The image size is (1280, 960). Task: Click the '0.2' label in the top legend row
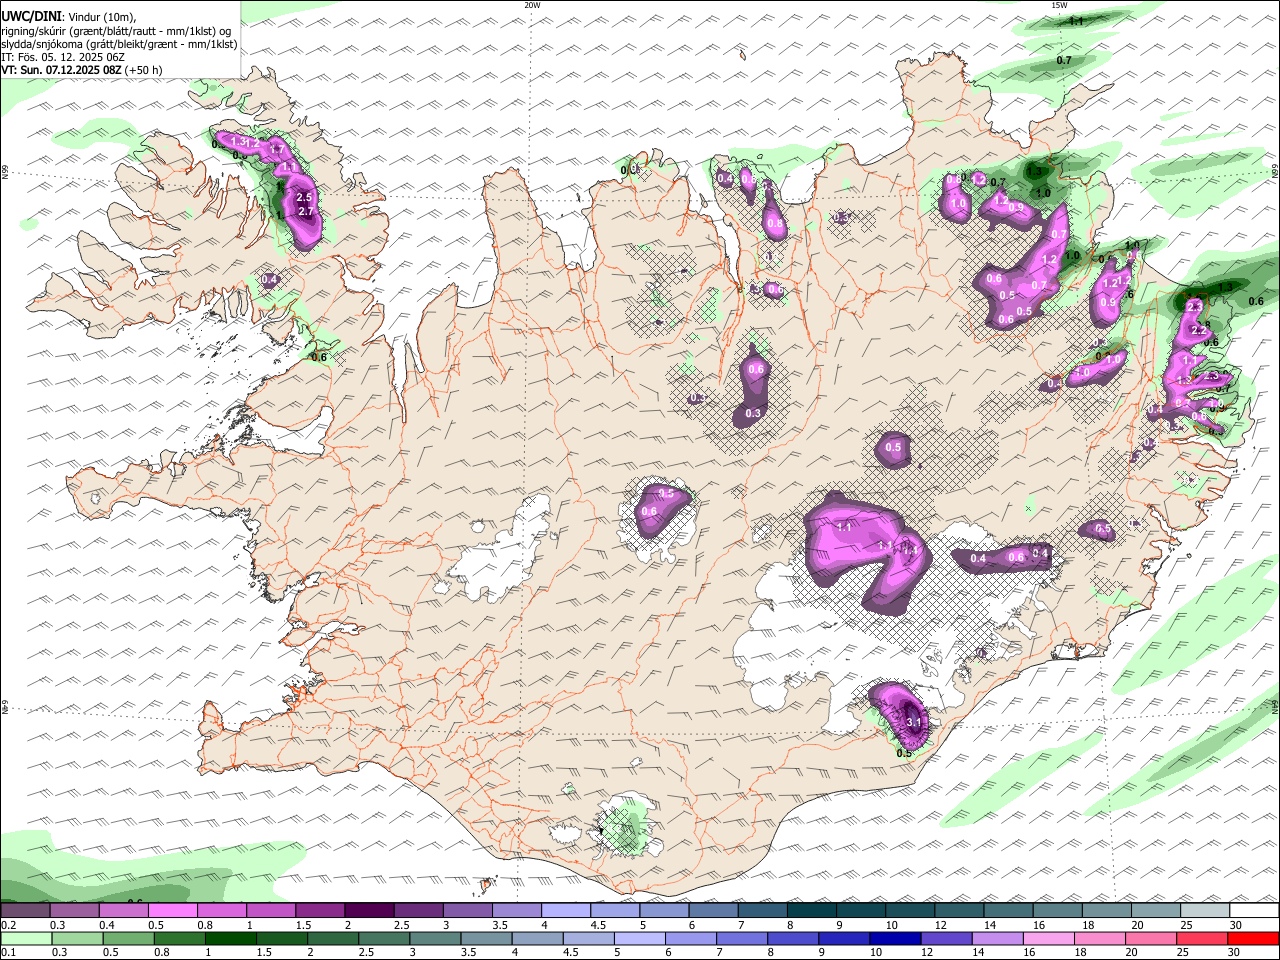8,925
